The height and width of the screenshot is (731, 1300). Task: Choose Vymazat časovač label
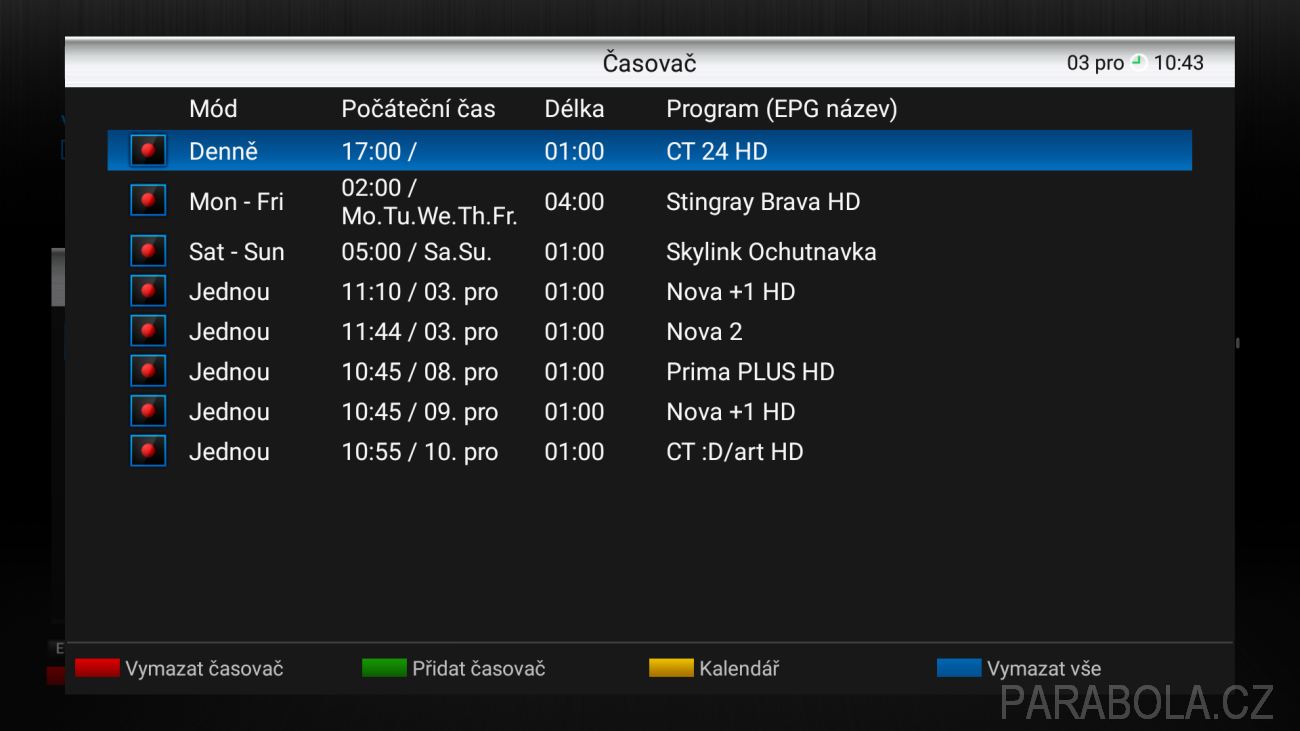[204, 669]
